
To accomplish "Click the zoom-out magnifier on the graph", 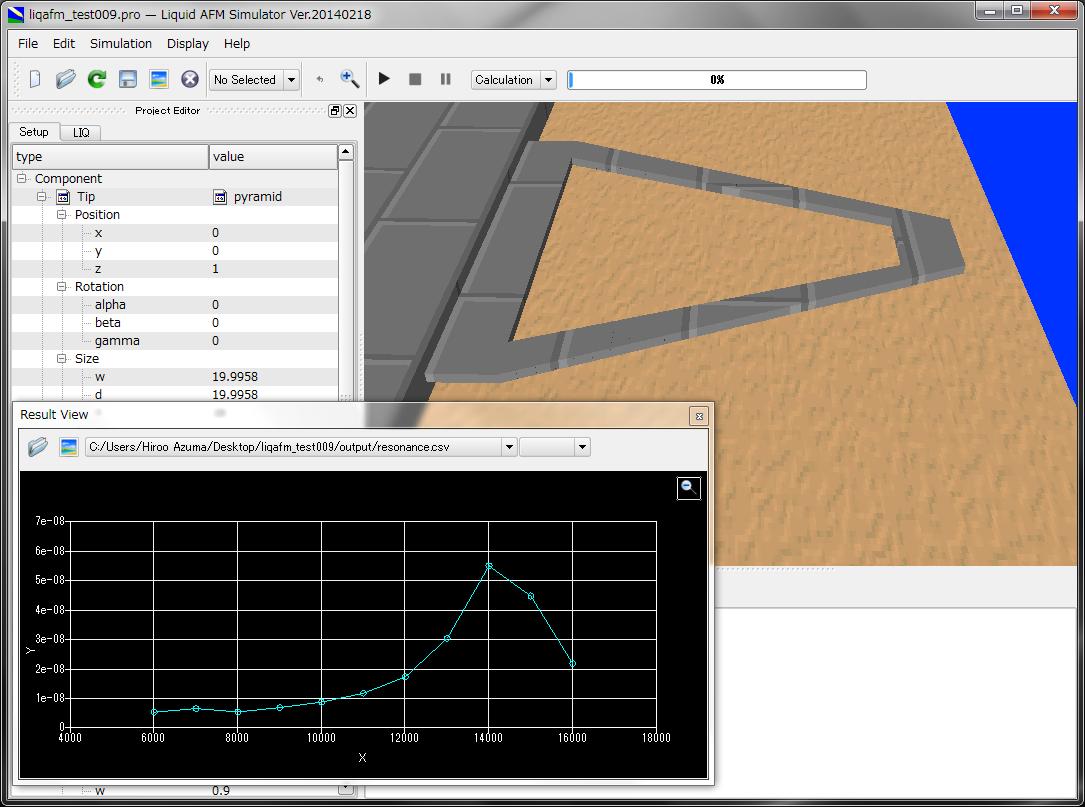I will click(x=688, y=487).
